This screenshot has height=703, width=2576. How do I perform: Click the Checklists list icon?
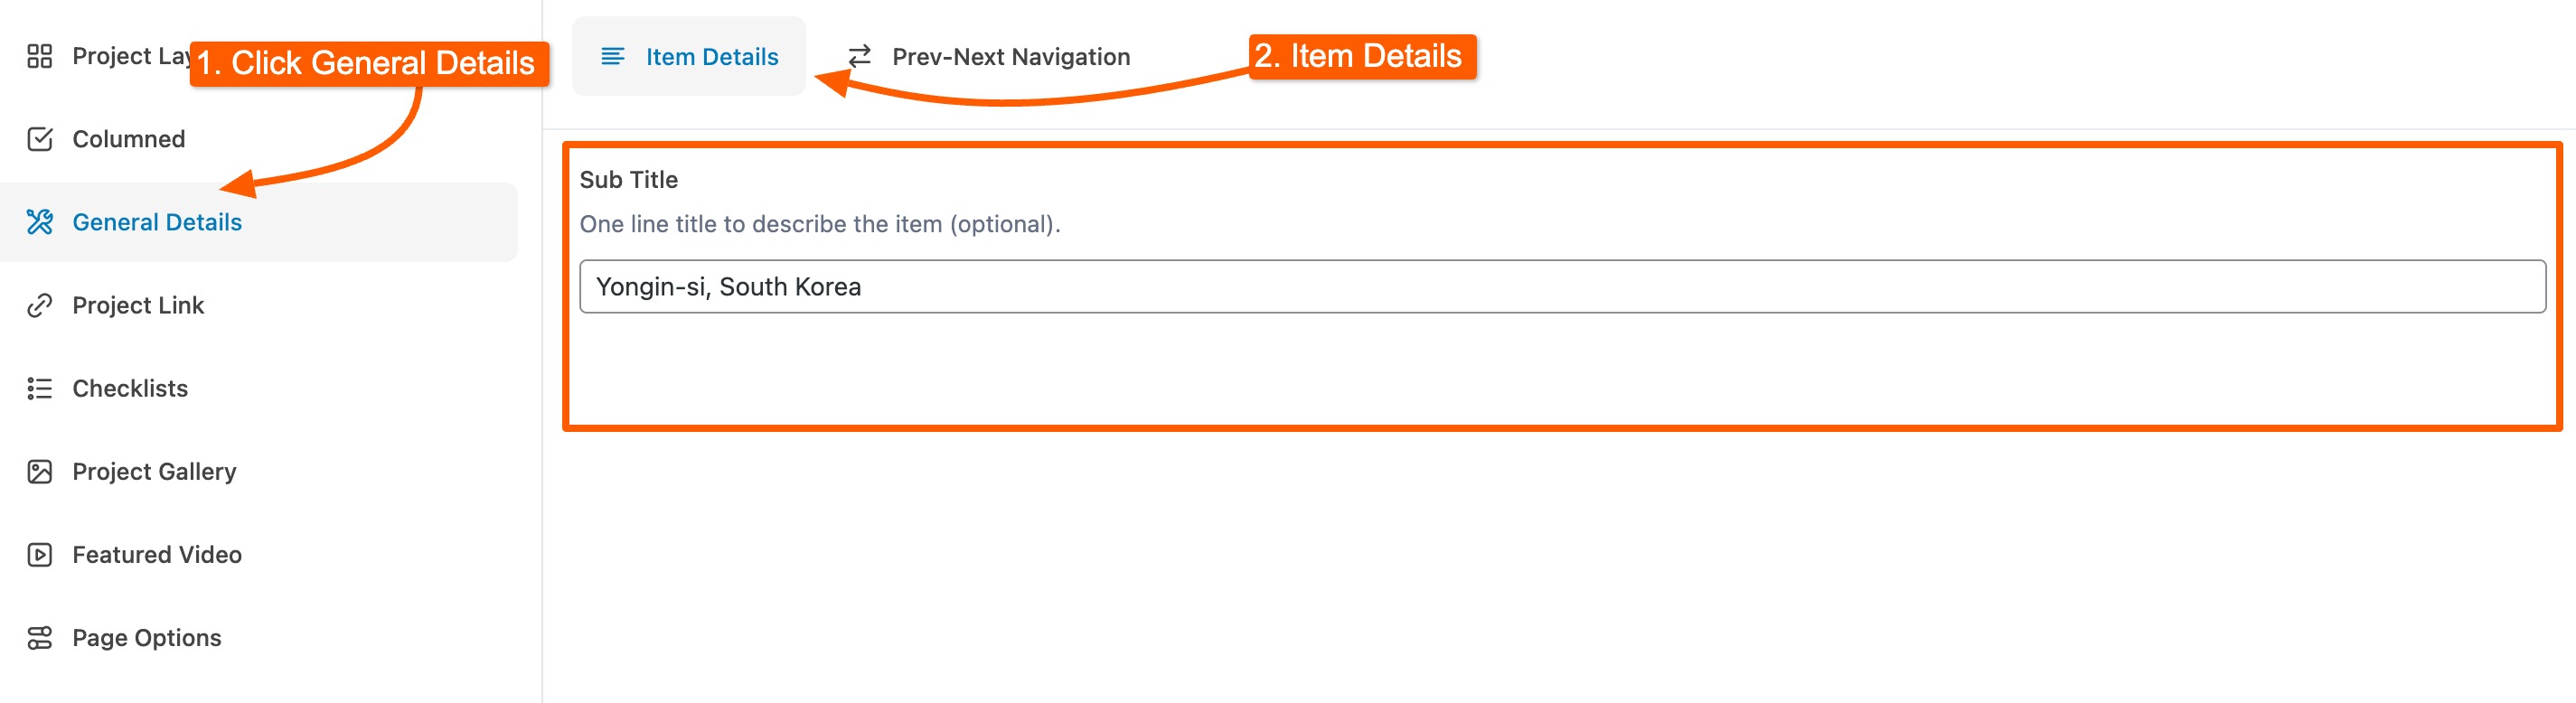[x=39, y=388]
